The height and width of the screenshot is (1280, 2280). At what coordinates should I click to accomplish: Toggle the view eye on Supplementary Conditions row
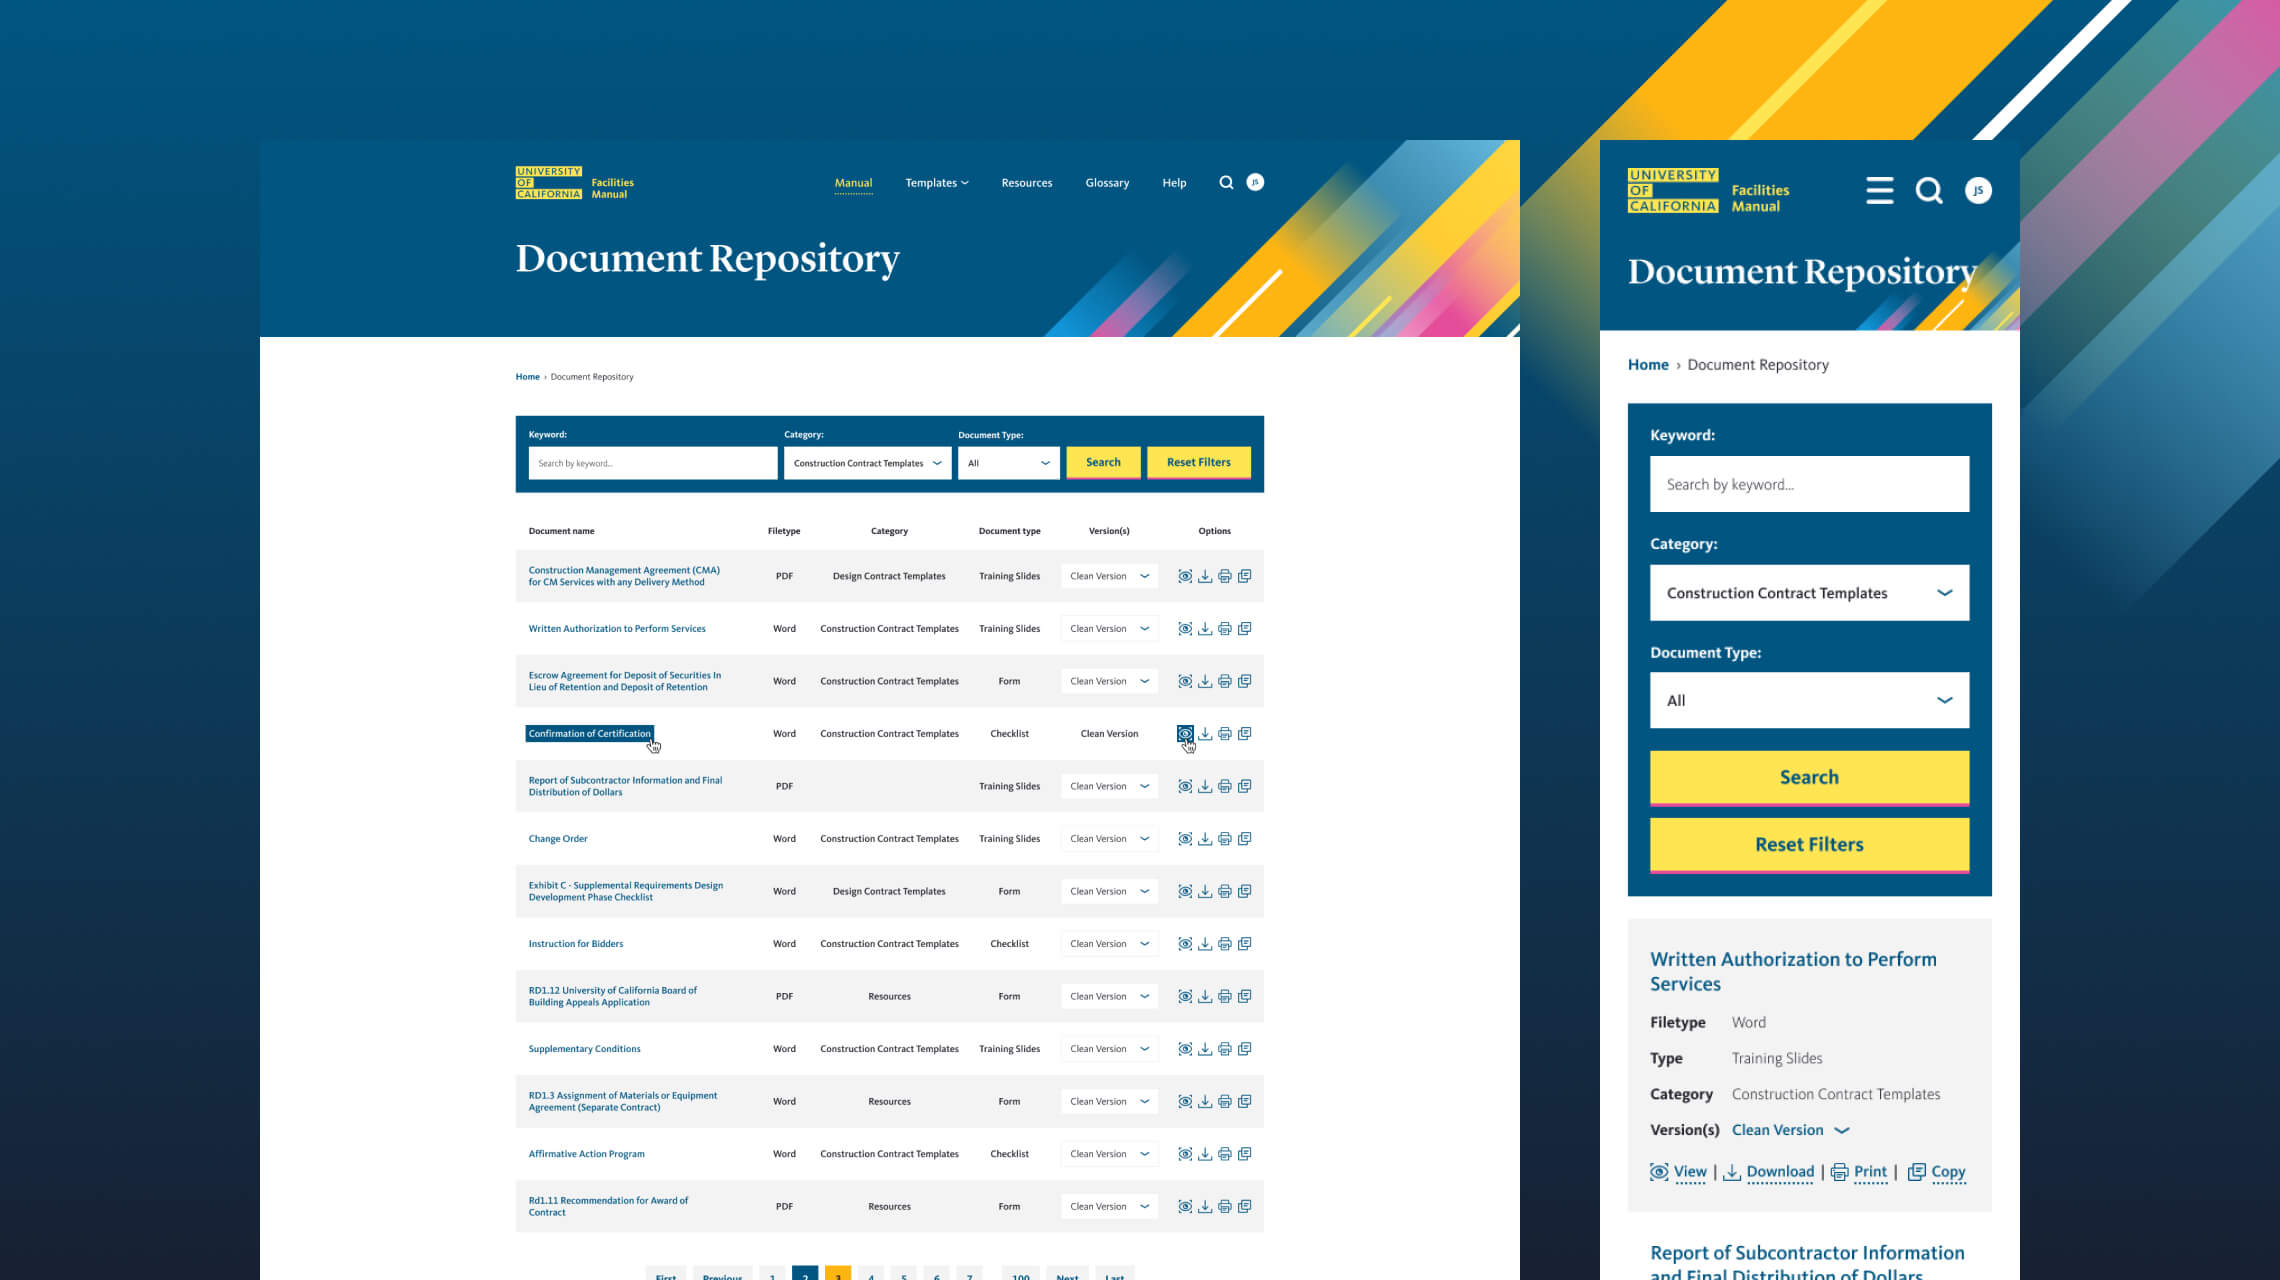pos(1185,1048)
